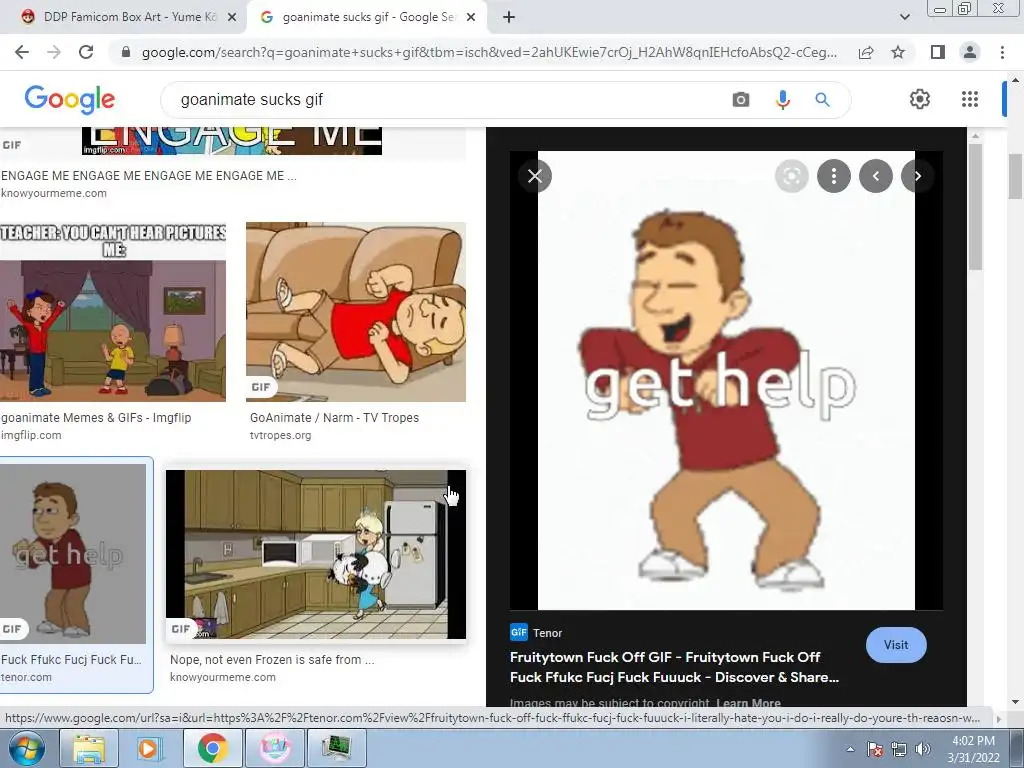Show hidden system tray icons
This screenshot has width=1024, height=768.
[850, 749]
